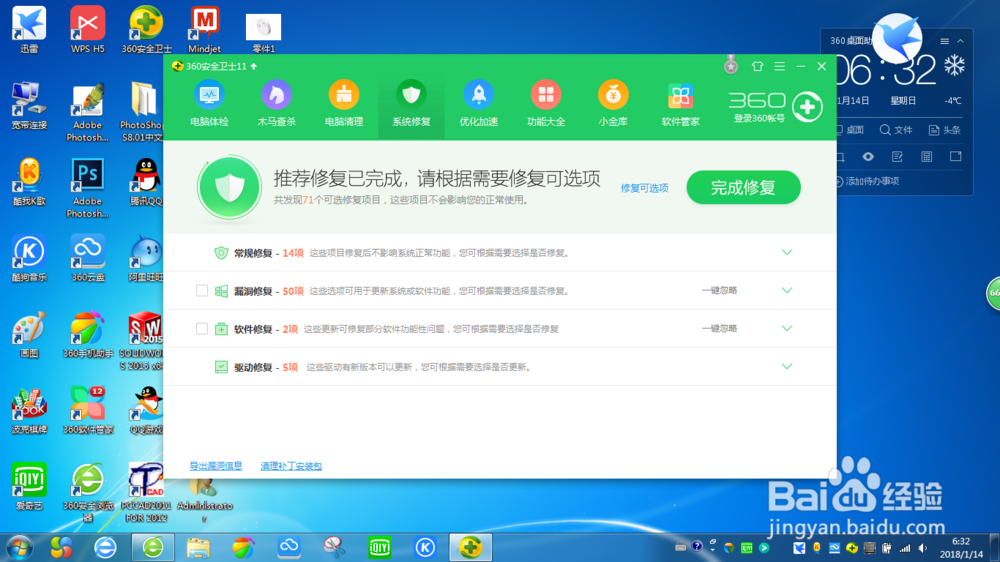The height and width of the screenshot is (562, 1000).
Task: Click the 360 account login plus logo
Action: click(x=807, y=107)
